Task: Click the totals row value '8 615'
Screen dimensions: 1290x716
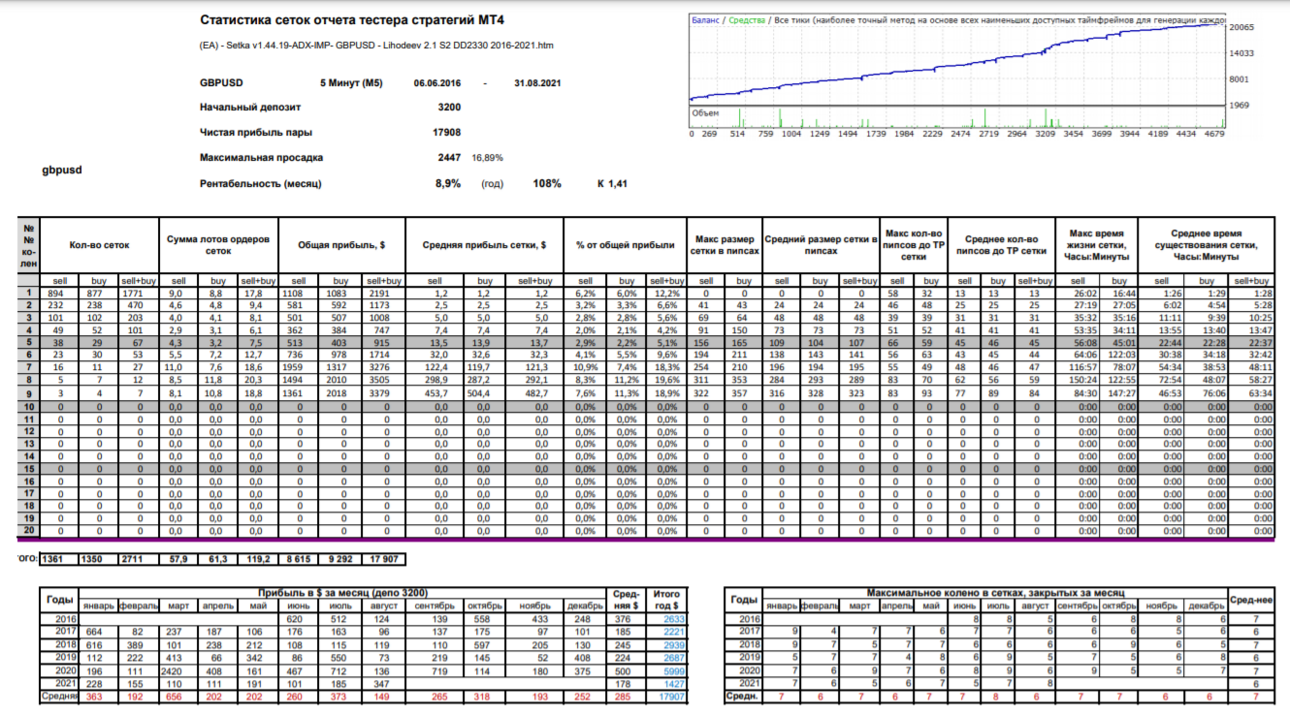Action: tap(301, 559)
